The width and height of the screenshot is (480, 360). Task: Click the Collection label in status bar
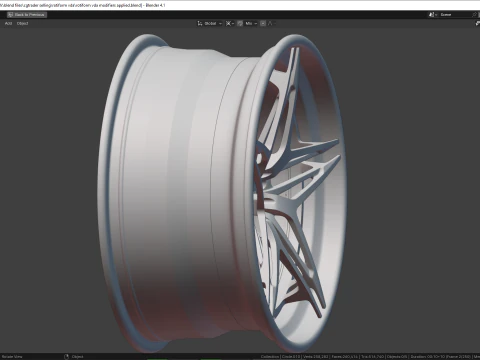coord(270,357)
